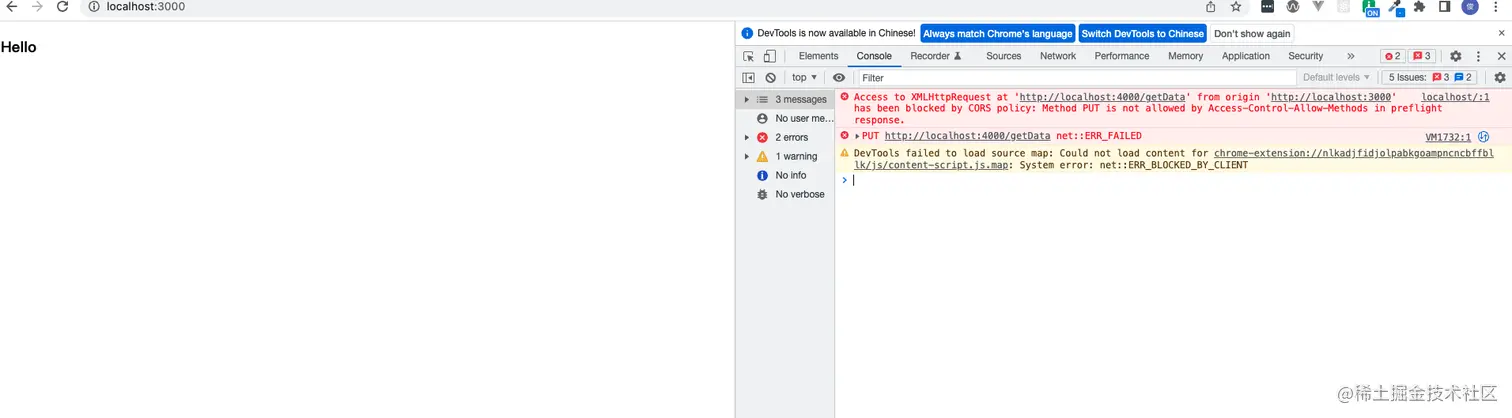Viewport: 1512px width, 418px height.
Task: Open the Performance tab
Action: [x=1122, y=56]
